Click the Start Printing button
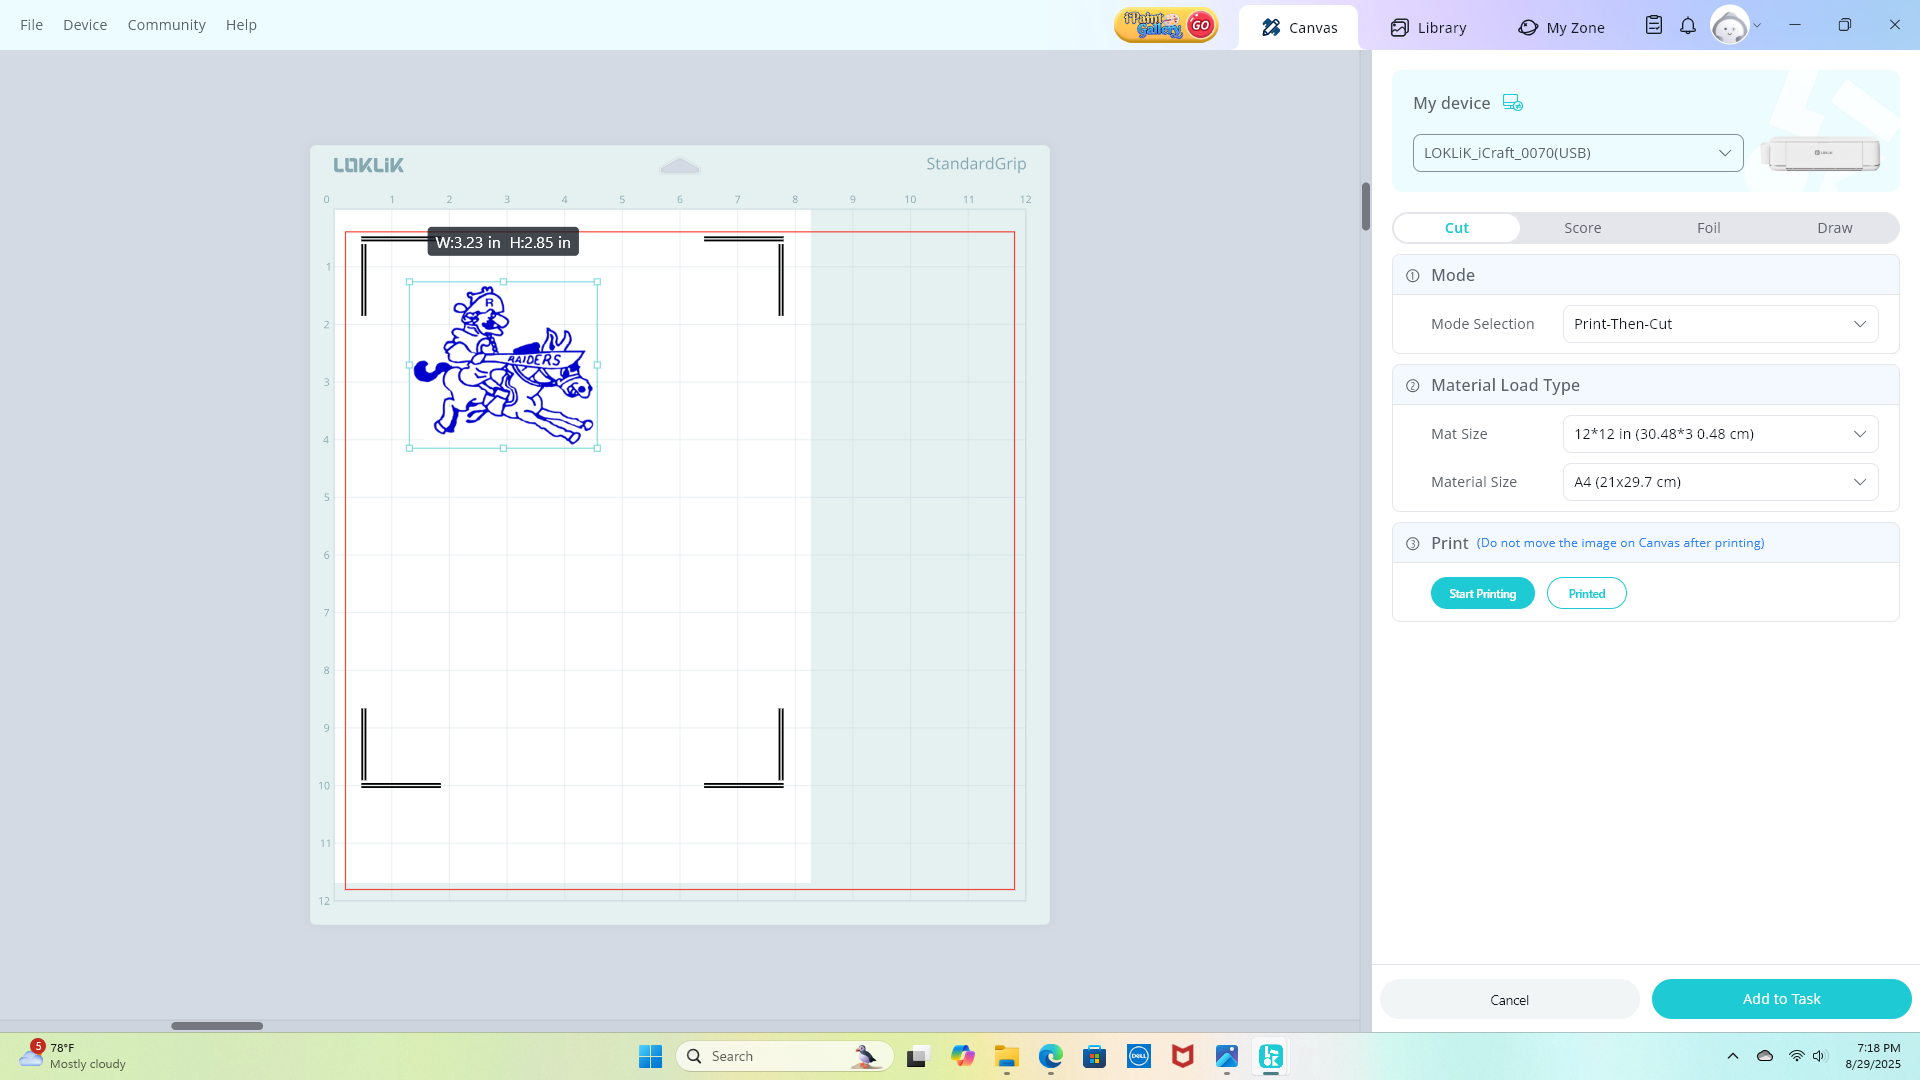 [x=1482, y=594]
